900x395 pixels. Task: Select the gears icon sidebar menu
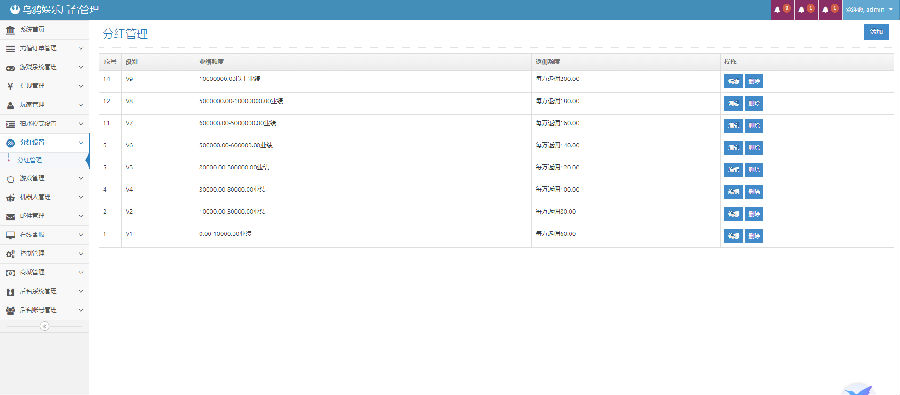[x=10, y=254]
